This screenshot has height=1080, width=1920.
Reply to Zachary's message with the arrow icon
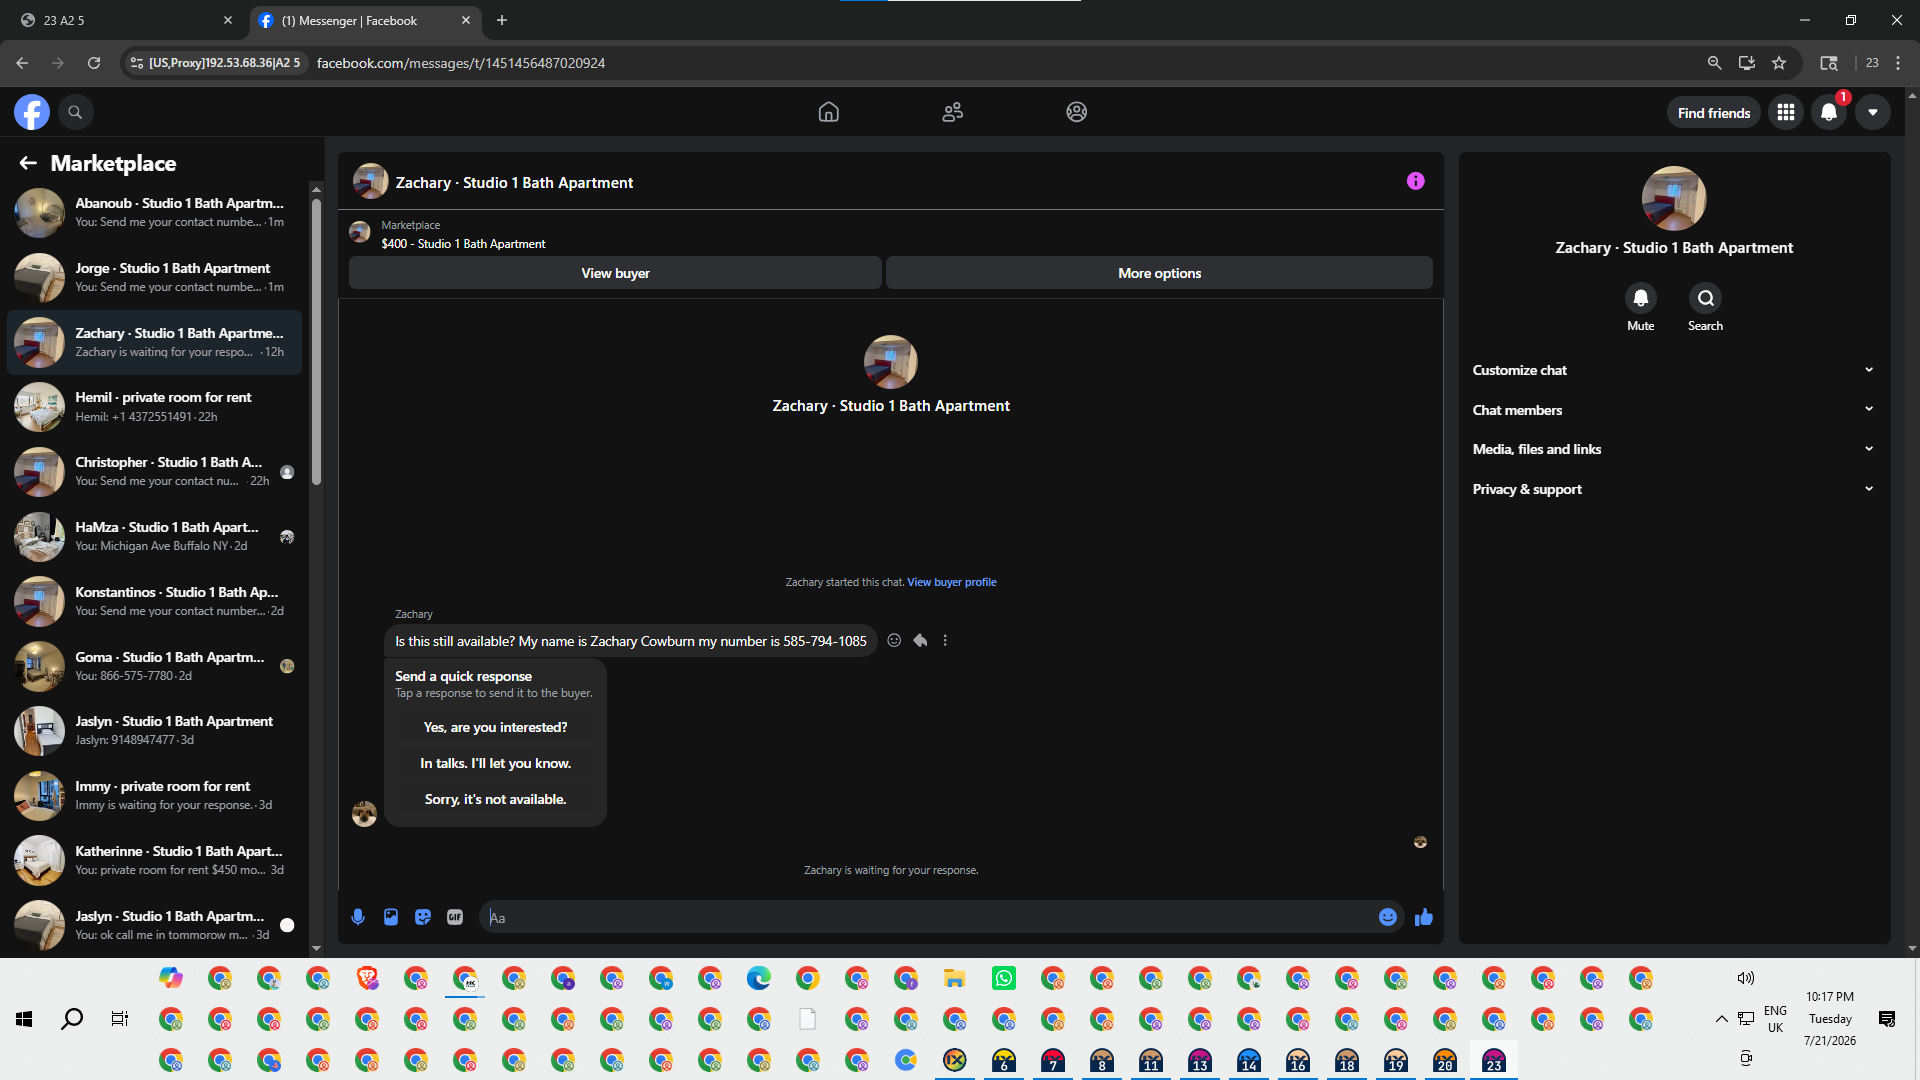point(920,641)
